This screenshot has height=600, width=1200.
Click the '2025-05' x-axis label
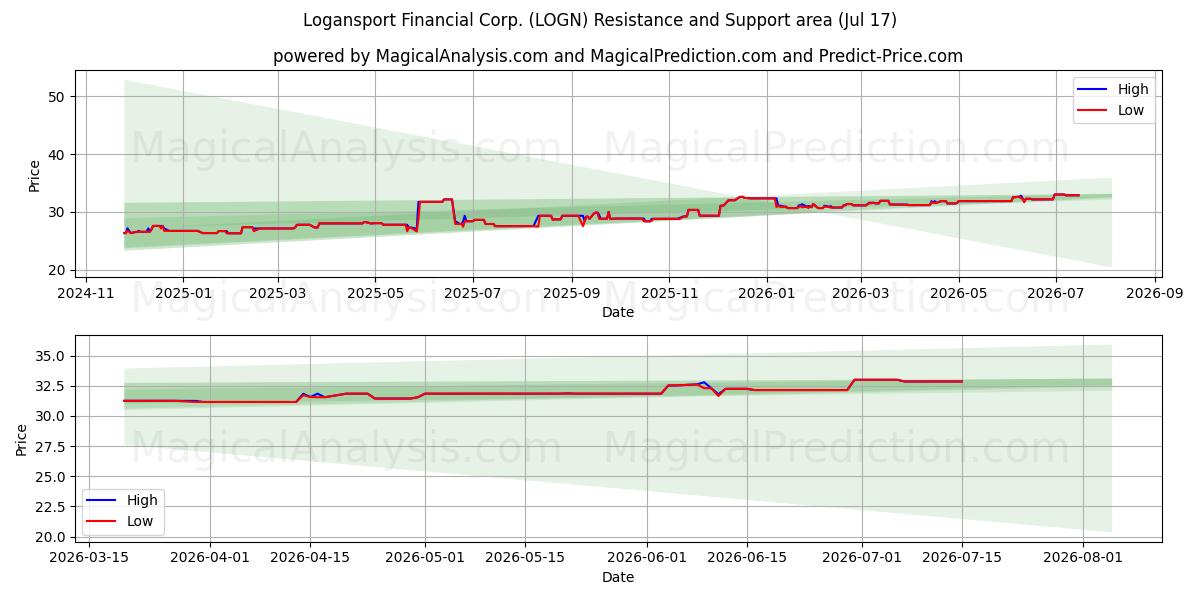pyautogui.click(x=375, y=295)
